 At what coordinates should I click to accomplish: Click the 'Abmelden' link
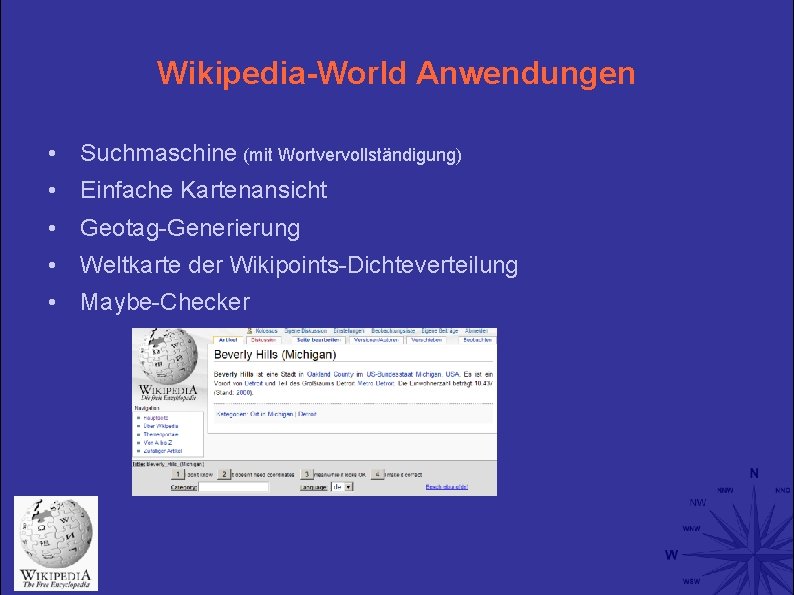click(476, 331)
